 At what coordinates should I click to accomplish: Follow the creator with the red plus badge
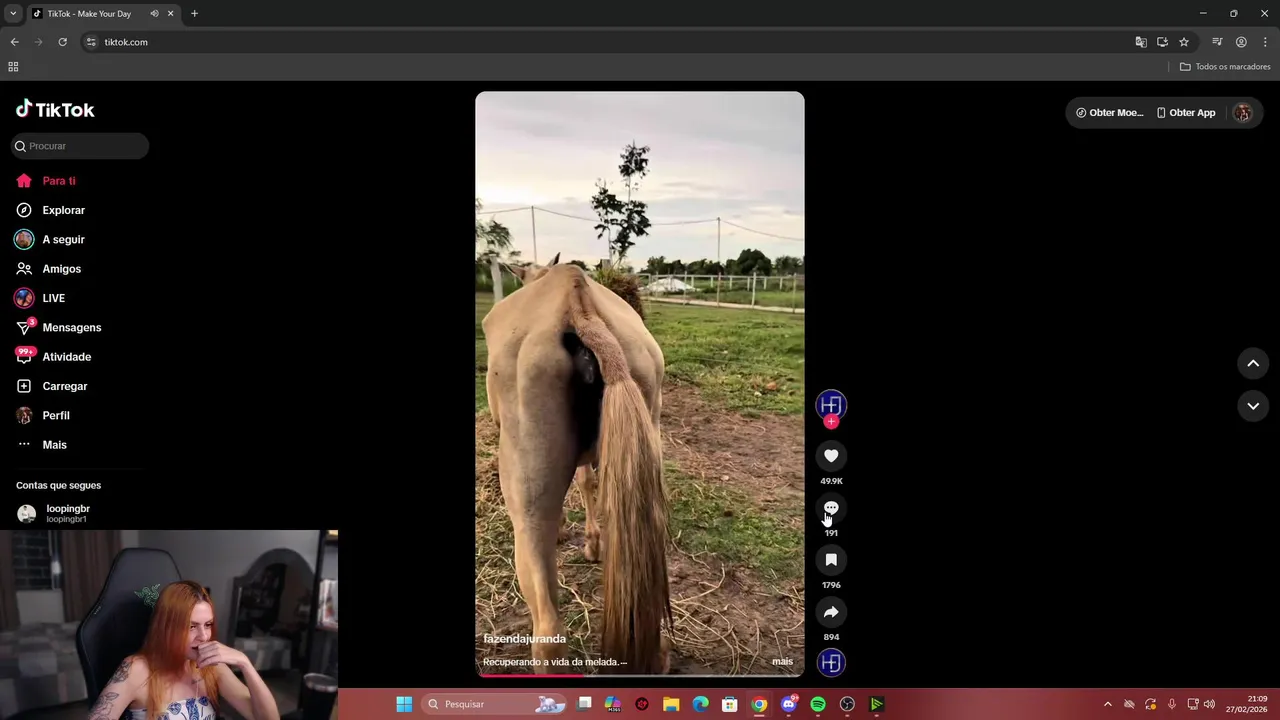[831, 421]
